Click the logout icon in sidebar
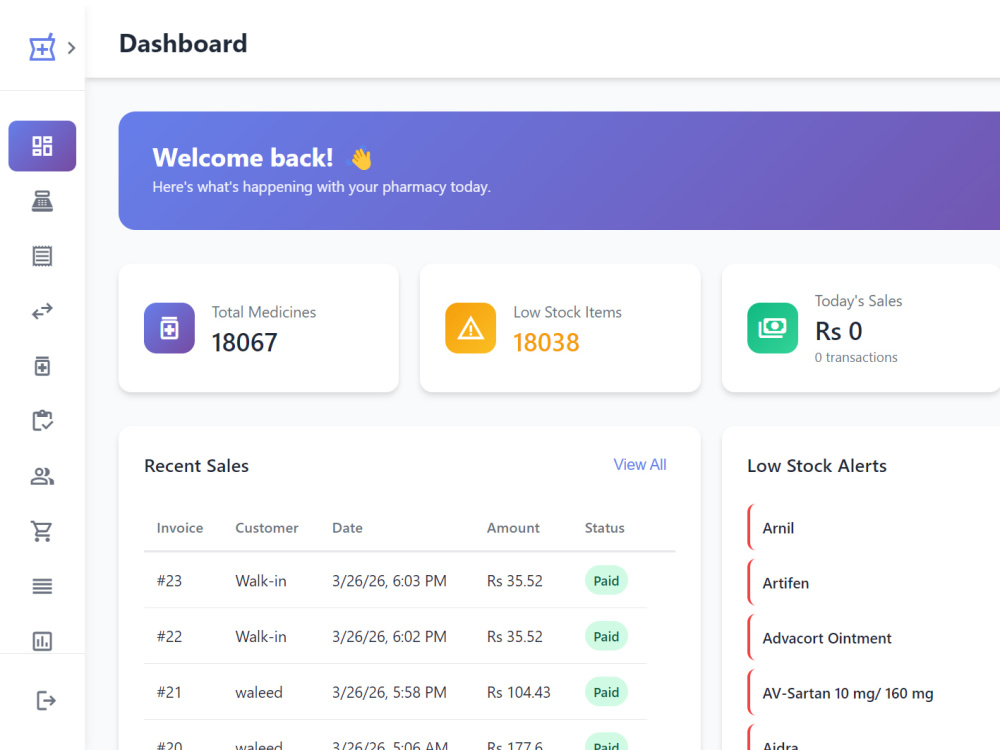This screenshot has height=750, width=1000. 45,700
